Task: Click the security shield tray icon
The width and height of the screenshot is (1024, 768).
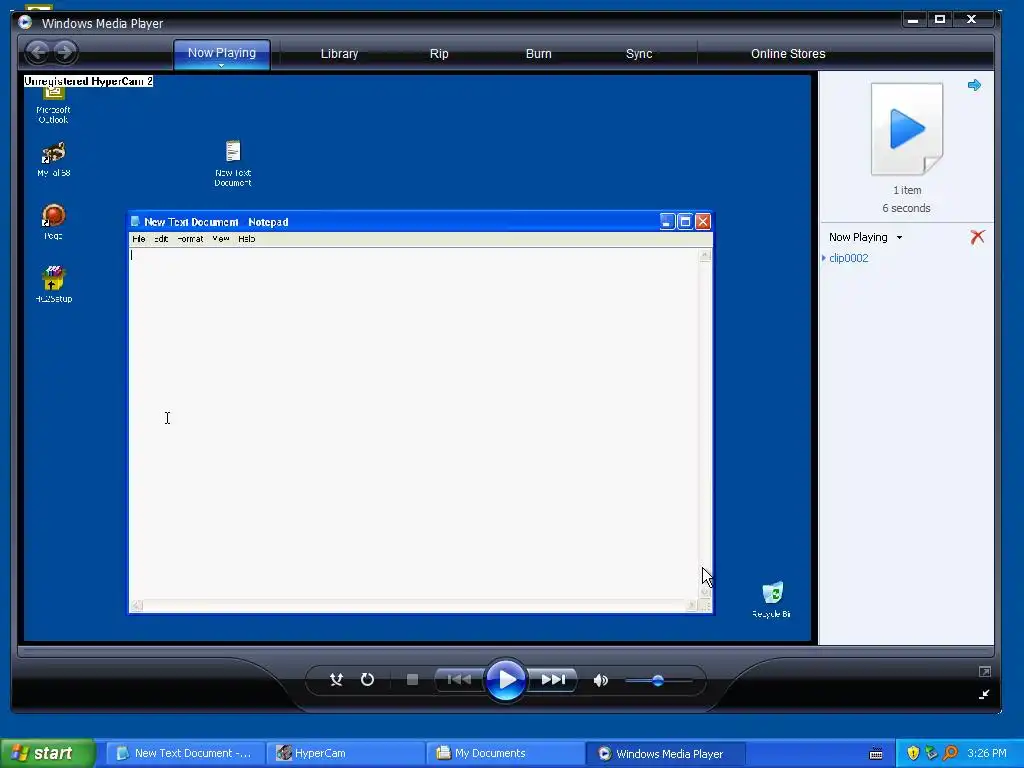Action: [x=913, y=753]
